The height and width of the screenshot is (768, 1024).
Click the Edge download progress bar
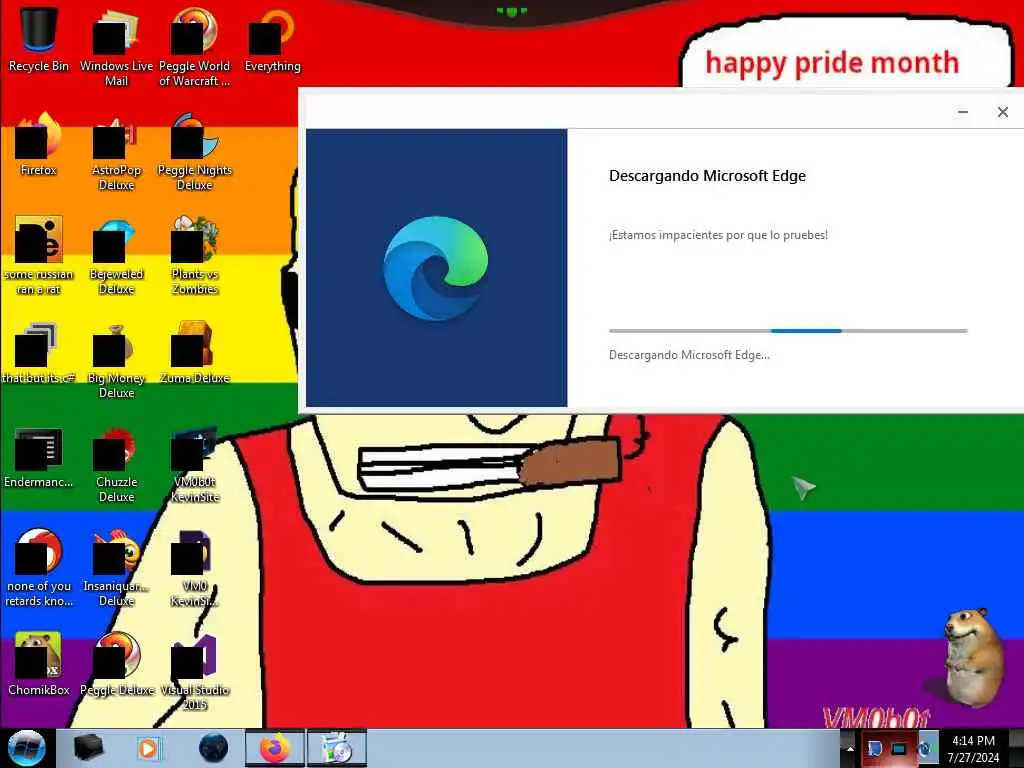(x=788, y=331)
